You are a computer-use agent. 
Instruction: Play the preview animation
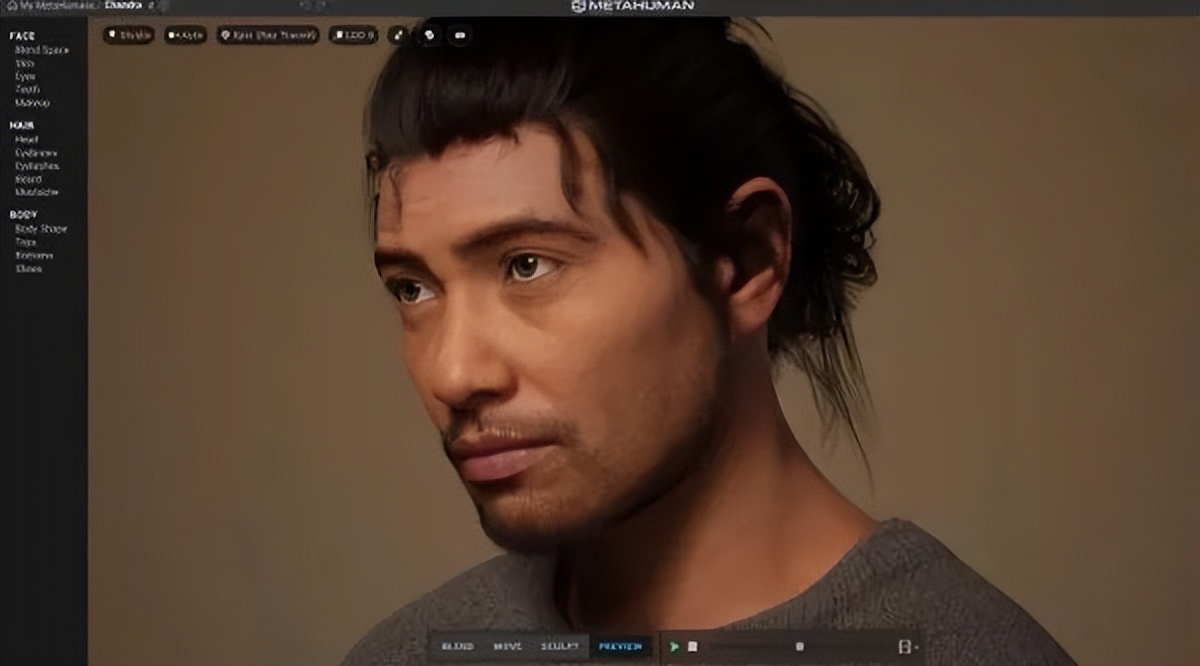click(x=675, y=647)
